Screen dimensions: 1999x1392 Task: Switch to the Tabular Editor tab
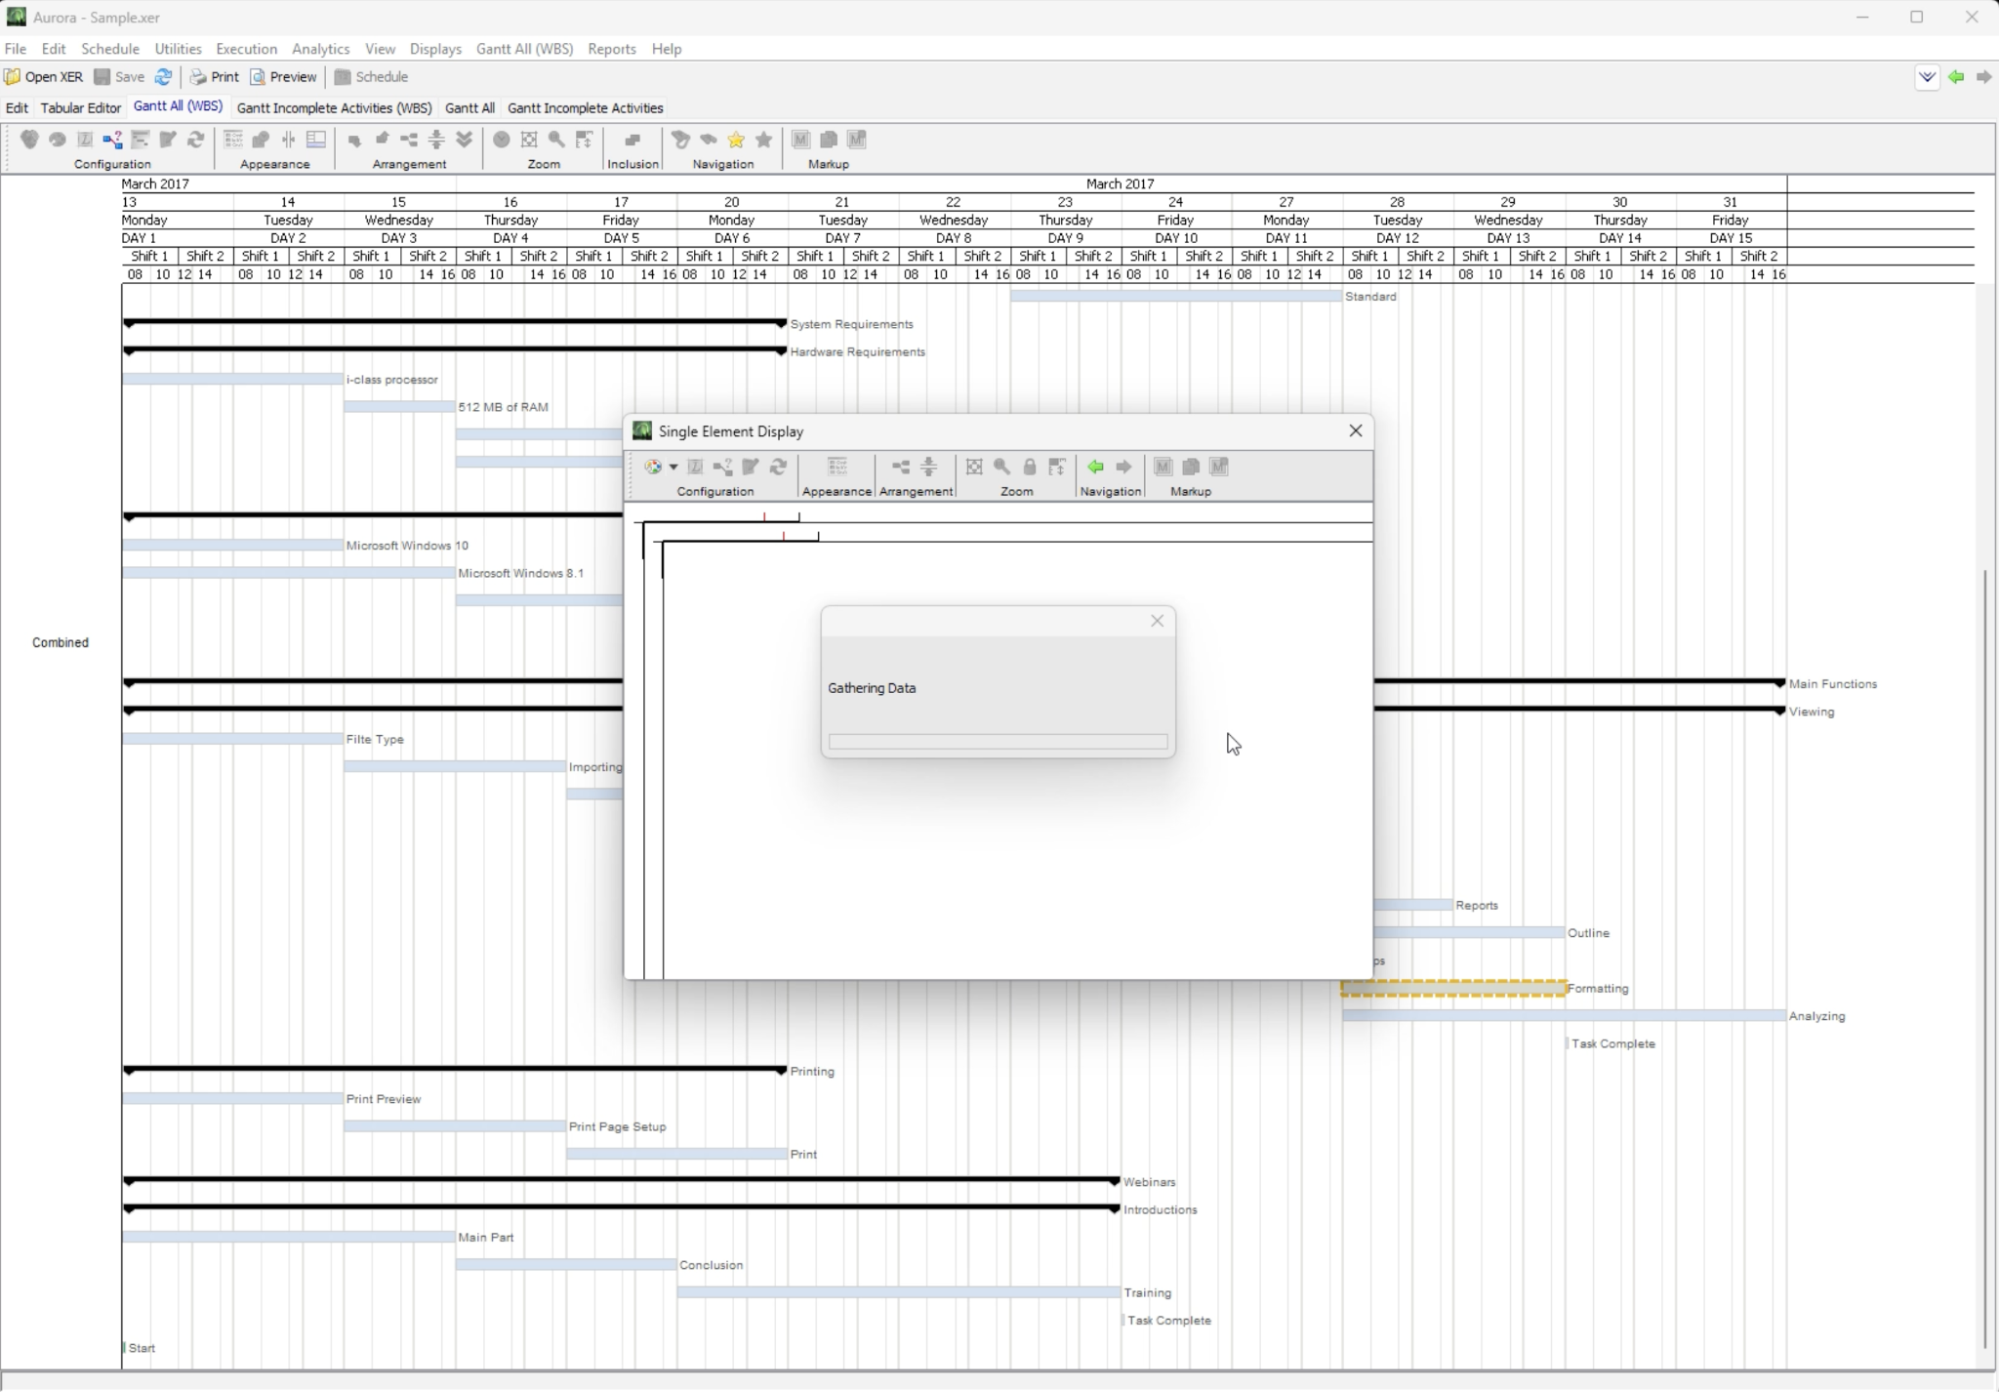(80, 108)
